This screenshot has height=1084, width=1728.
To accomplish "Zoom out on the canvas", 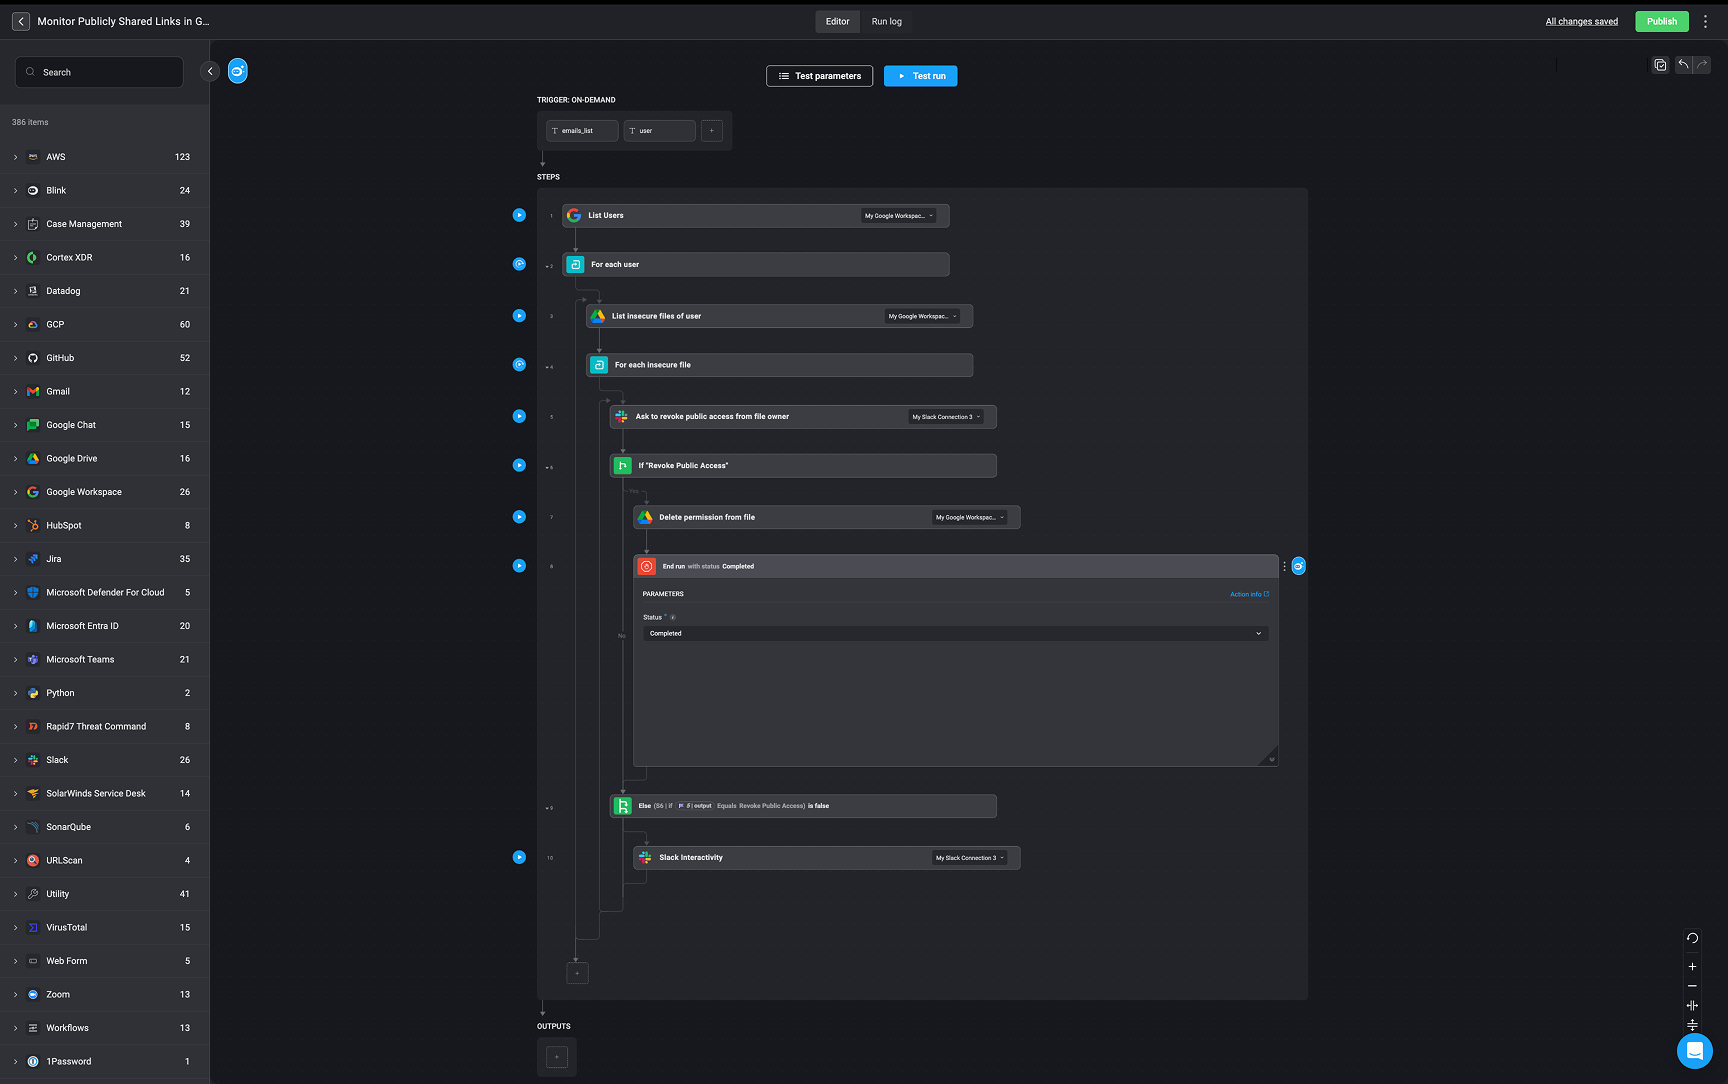I will coord(1692,986).
